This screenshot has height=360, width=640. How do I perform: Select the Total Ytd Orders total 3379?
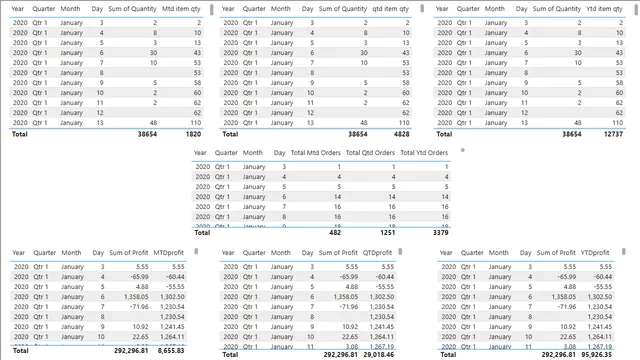pyautogui.click(x=440, y=233)
